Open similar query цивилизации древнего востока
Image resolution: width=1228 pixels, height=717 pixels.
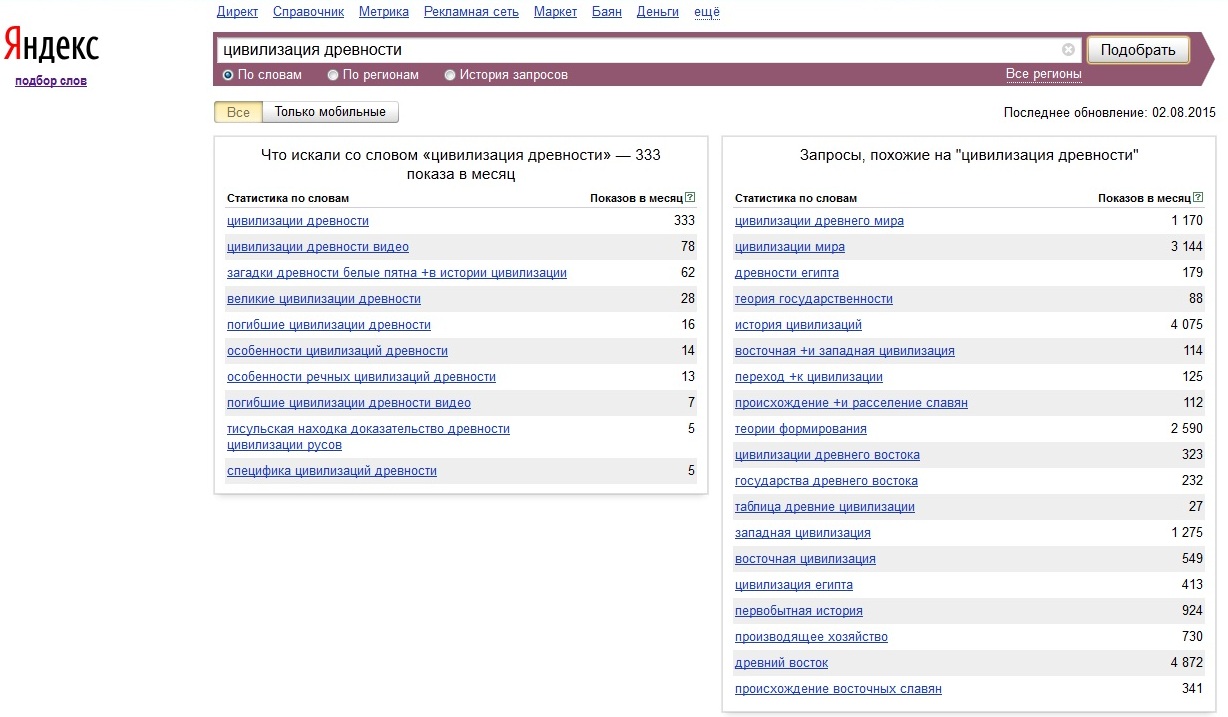click(827, 455)
